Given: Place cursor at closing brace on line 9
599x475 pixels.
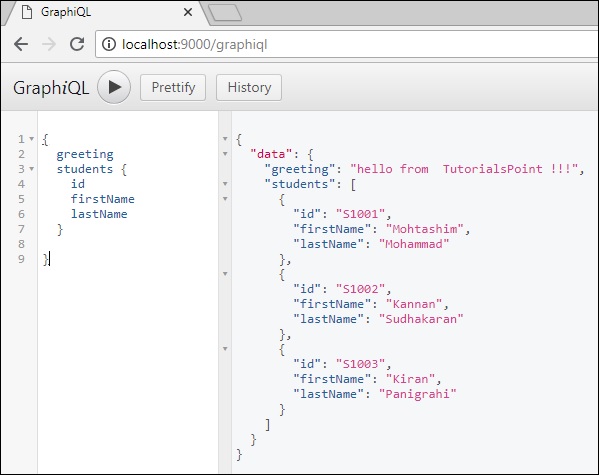Looking at the screenshot, I should (x=46, y=259).
